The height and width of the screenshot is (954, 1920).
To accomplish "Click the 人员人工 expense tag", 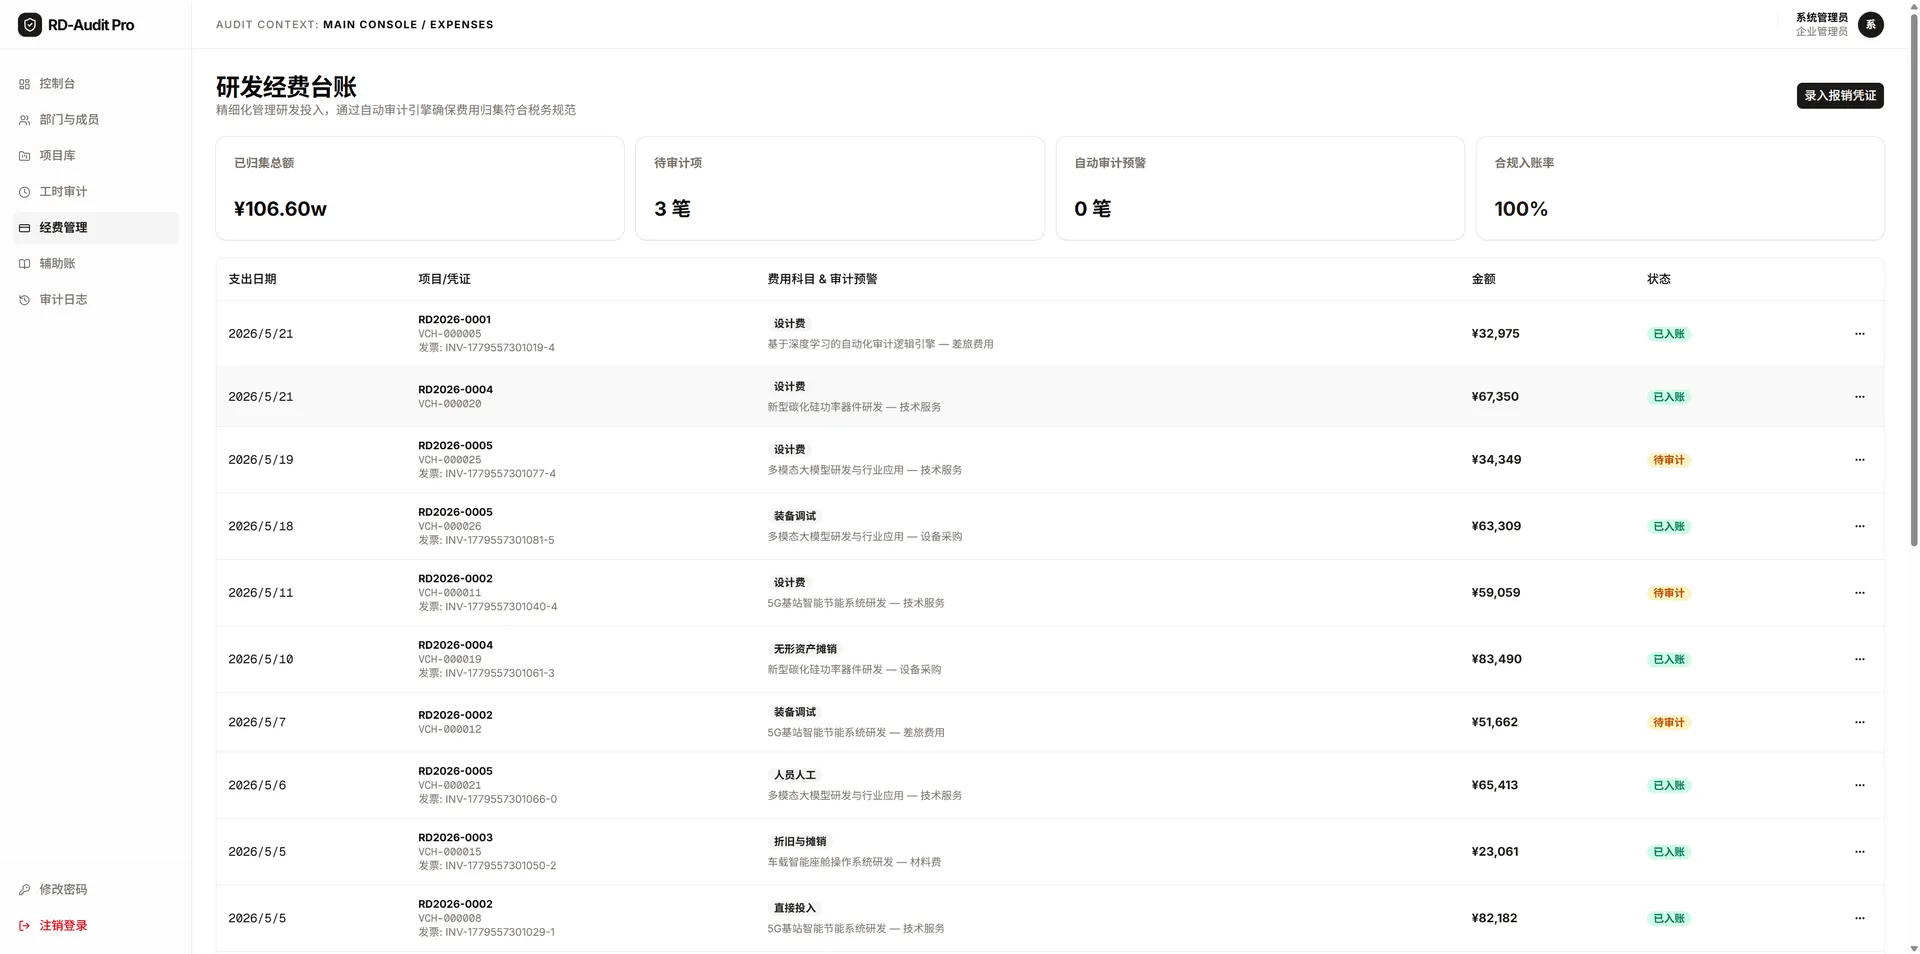I will pyautogui.click(x=794, y=775).
